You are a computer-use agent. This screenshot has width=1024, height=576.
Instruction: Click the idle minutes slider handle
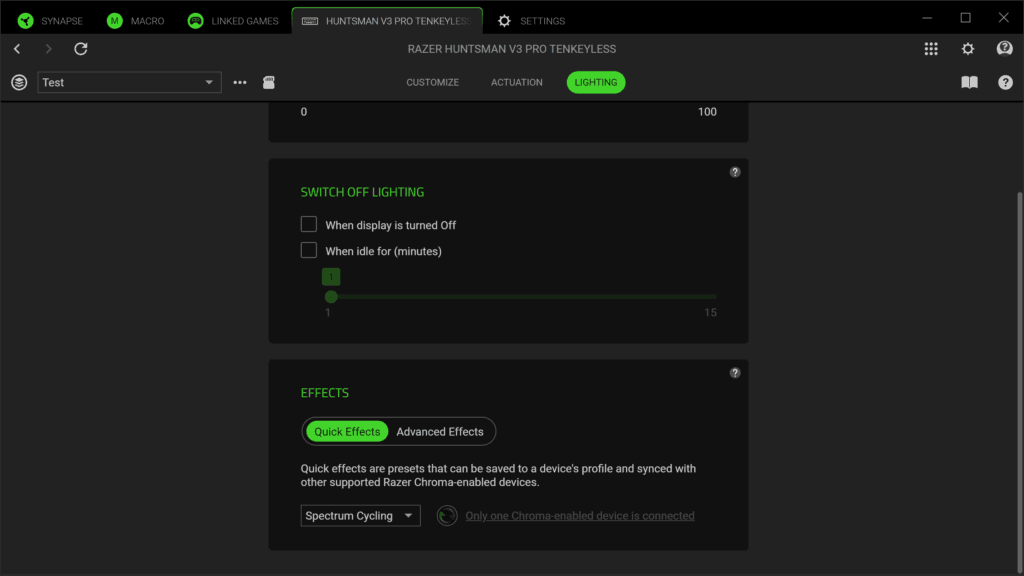click(331, 297)
